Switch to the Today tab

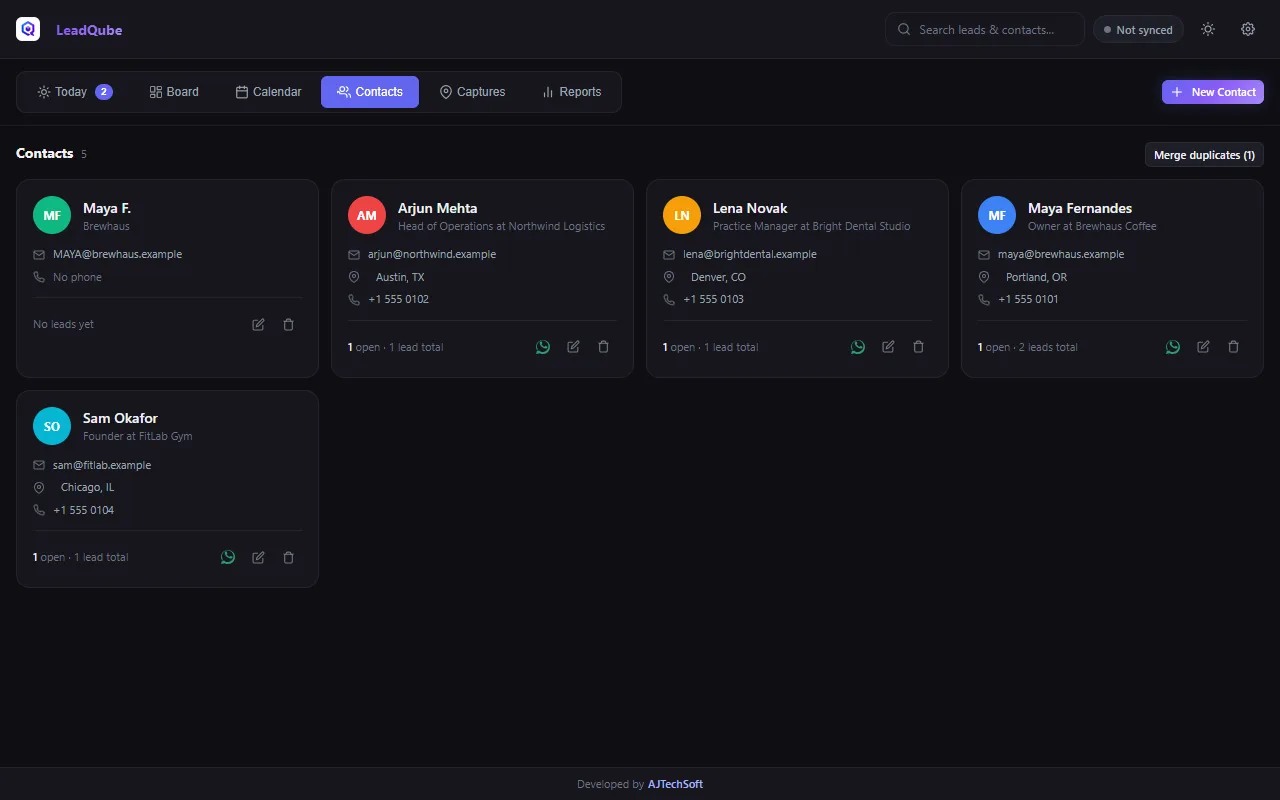click(x=75, y=92)
